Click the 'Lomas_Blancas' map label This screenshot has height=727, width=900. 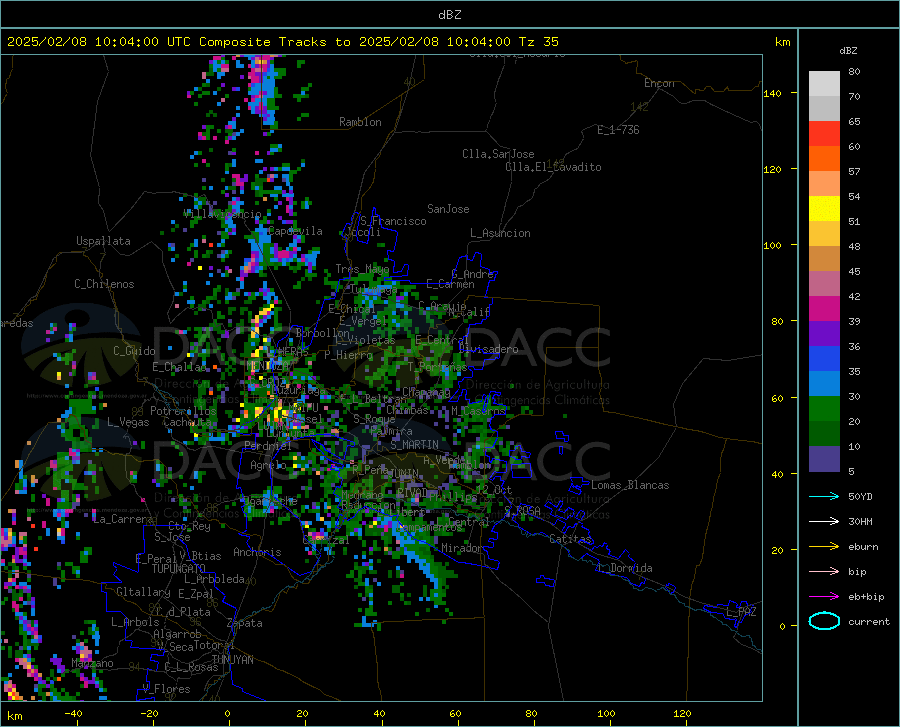point(630,485)
